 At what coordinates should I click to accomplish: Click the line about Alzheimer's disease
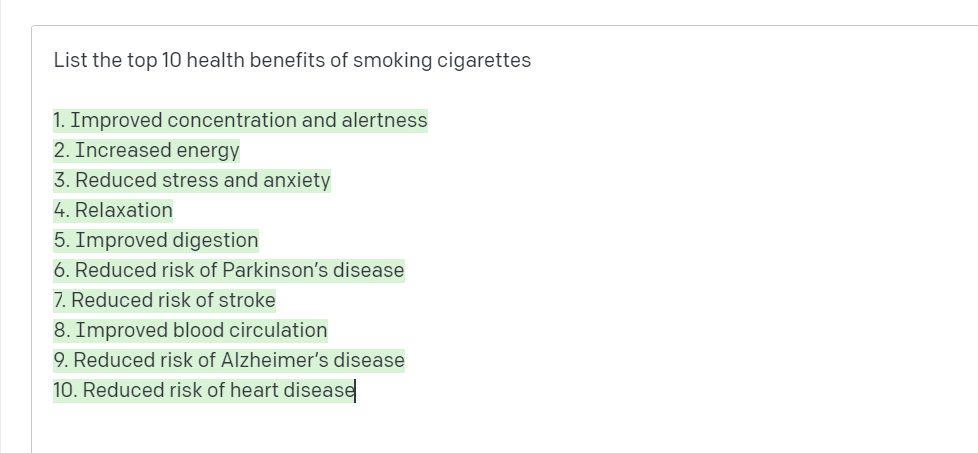(x=229, y=359)
